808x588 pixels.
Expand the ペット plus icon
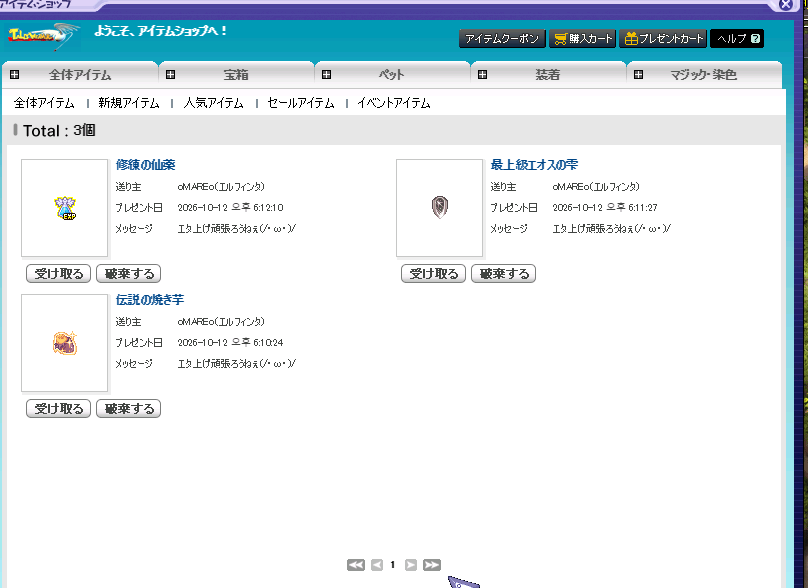click(327, 75)
